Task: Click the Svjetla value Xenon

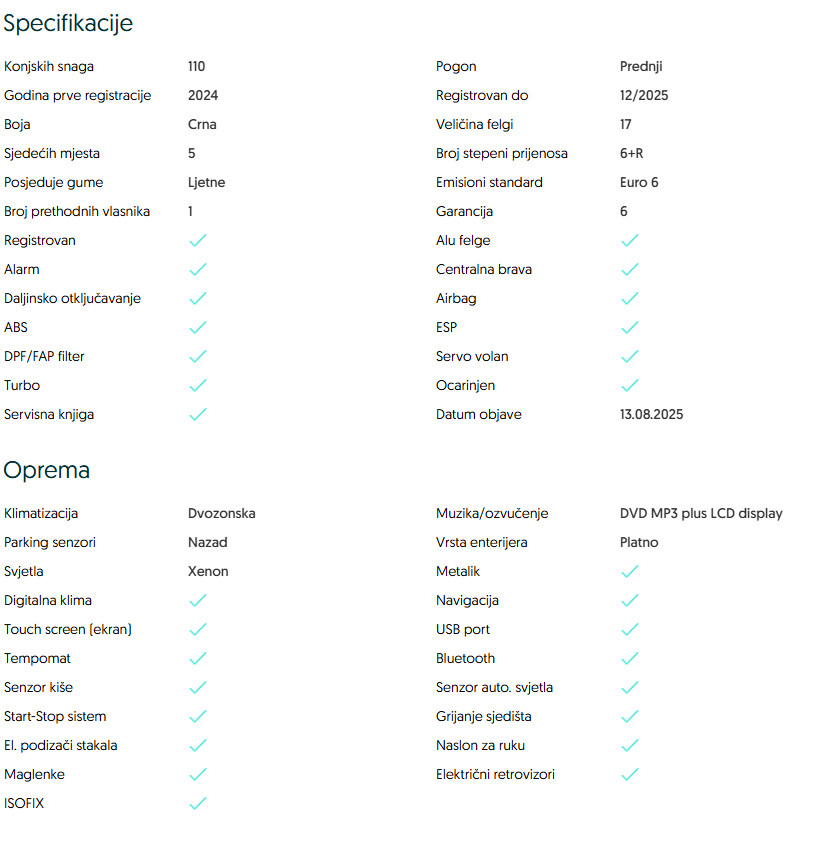Action: click(x=208, y=571)
